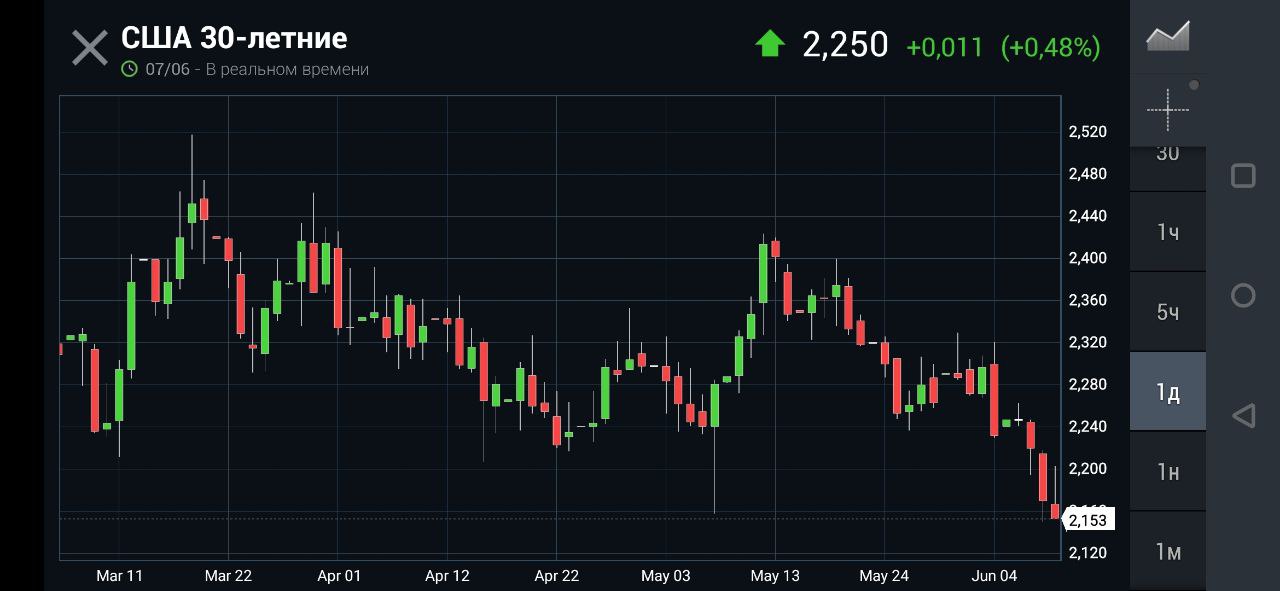Viewport: 1280px width, 591px height.
Task: Click the Mar 11 date label
Action: [x=119, y=575]
